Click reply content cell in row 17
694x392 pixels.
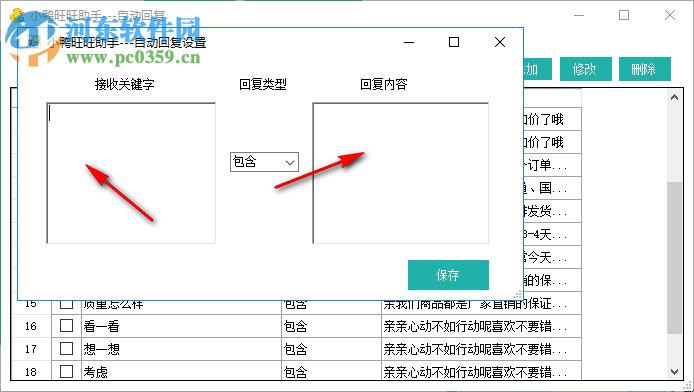point(481,349)
